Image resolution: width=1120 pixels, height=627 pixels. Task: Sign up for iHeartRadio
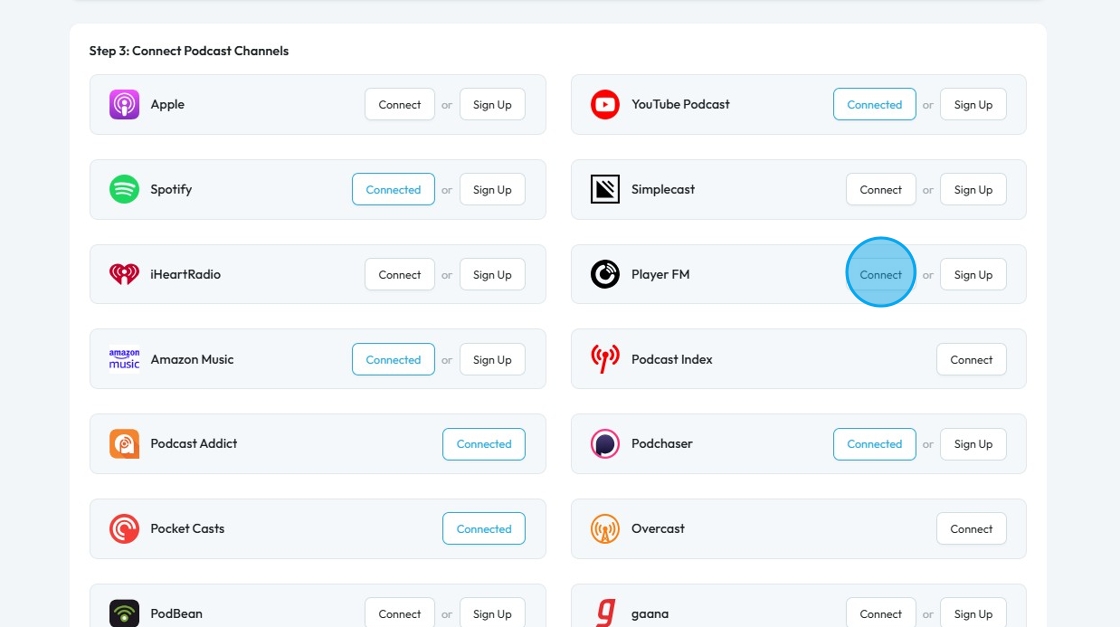[492, 274]
